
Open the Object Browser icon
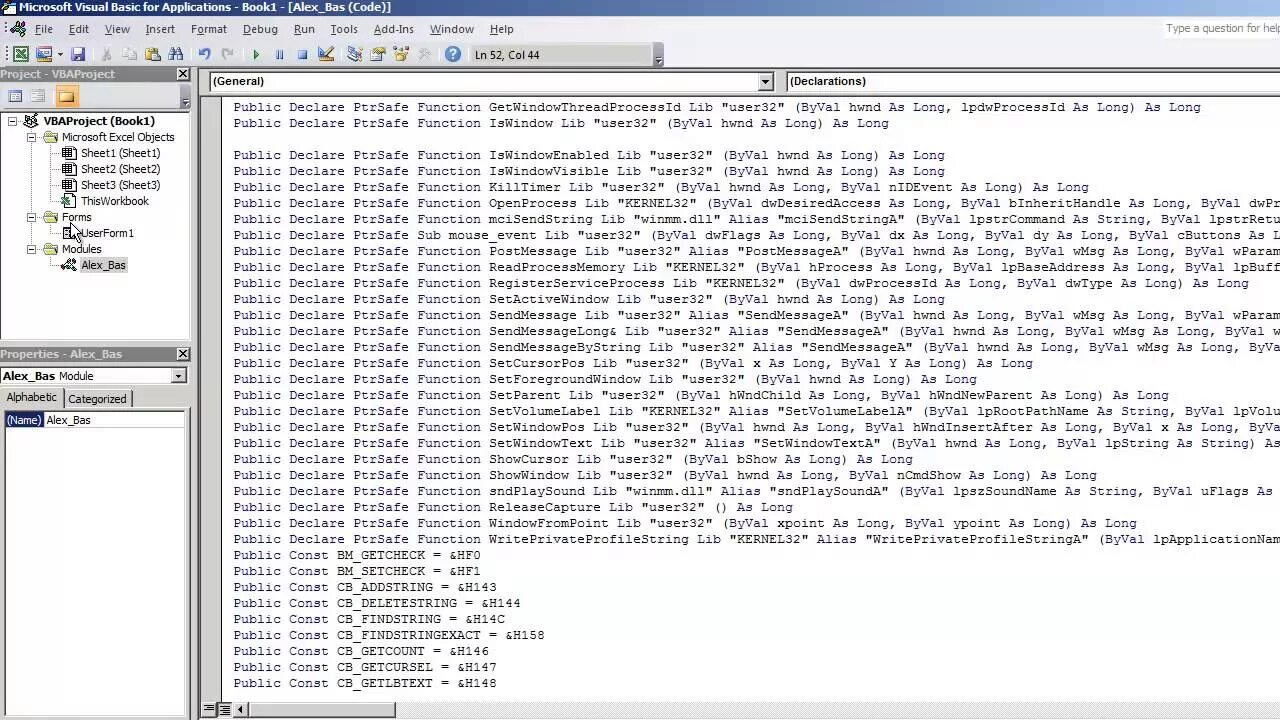tap(401, 54)
